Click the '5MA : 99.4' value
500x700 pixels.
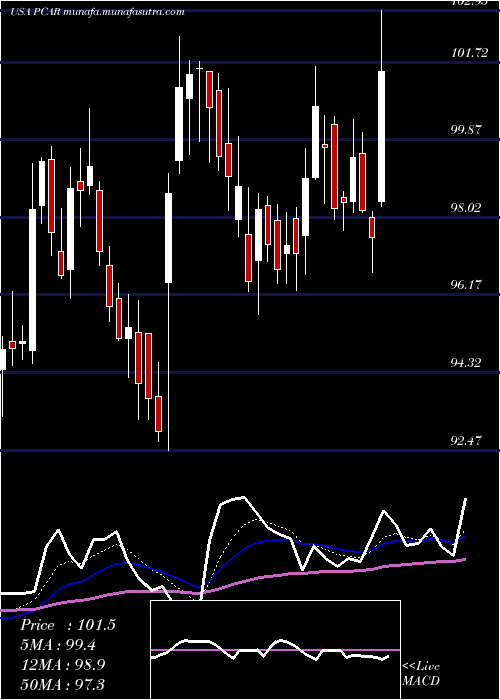click(x=58, y=645)
